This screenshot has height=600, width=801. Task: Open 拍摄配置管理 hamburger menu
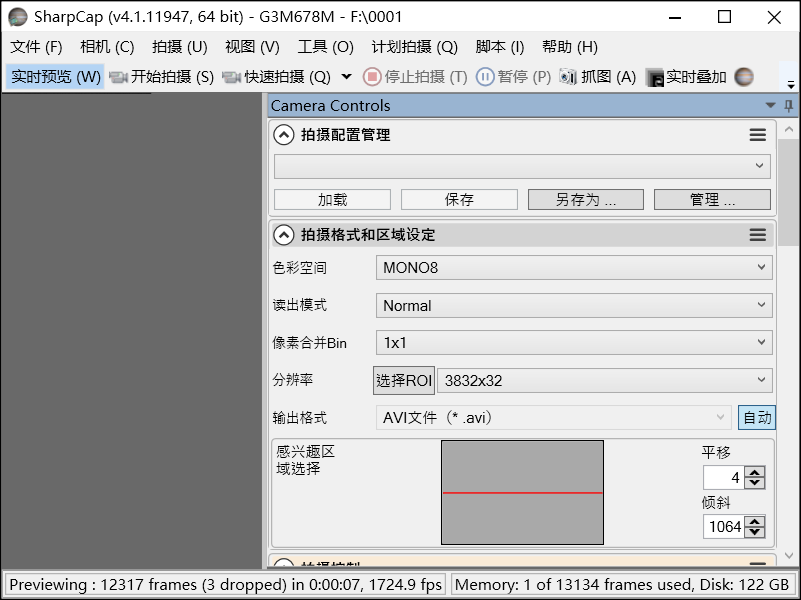[758, 135]
